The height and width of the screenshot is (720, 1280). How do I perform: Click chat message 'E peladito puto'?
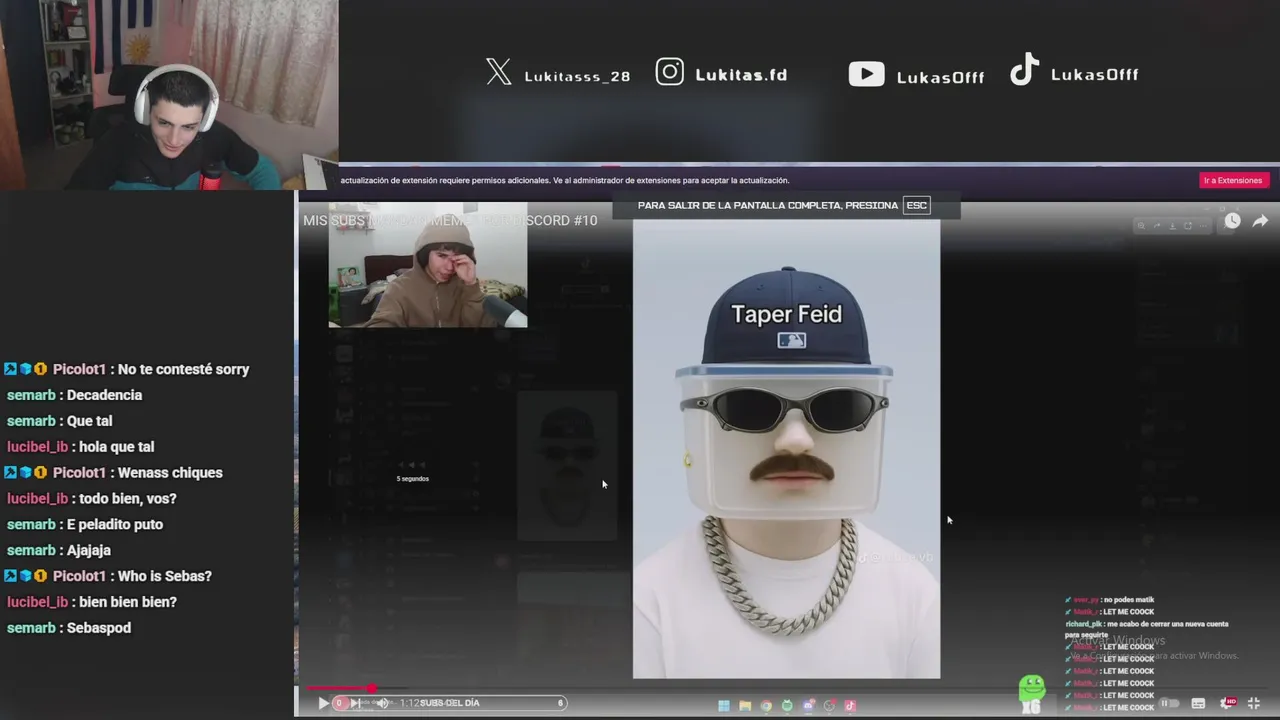click(115, 524)
